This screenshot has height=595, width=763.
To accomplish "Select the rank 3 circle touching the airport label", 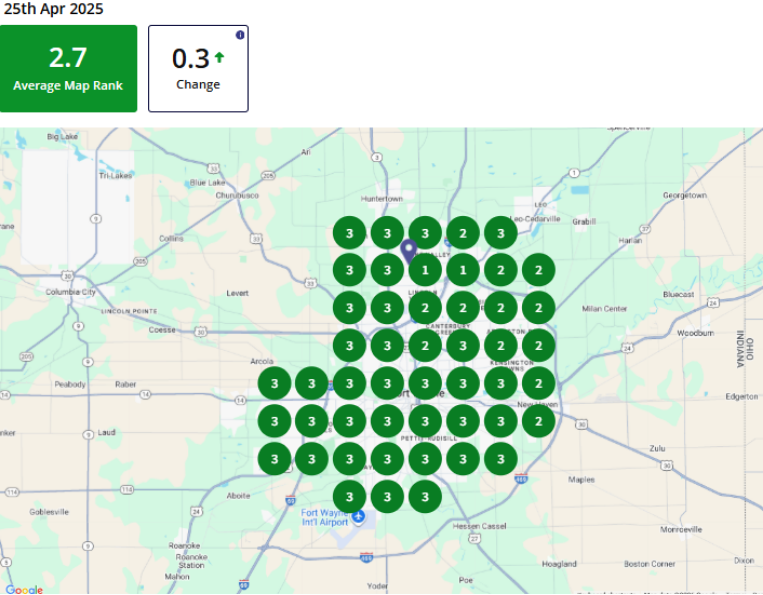I will click(x=349, y=497).
